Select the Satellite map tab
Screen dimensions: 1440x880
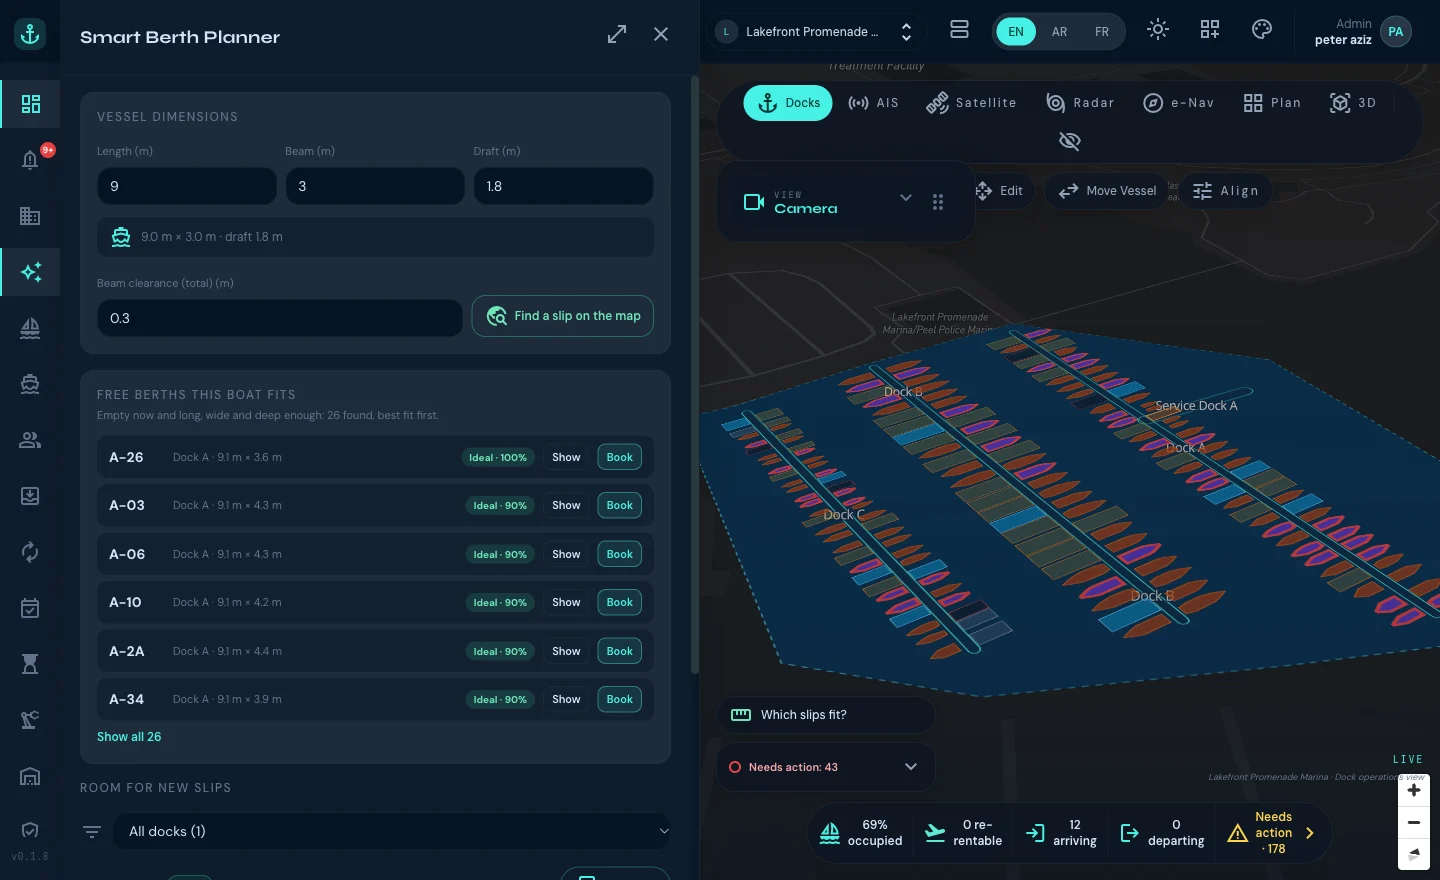[971, 103]
